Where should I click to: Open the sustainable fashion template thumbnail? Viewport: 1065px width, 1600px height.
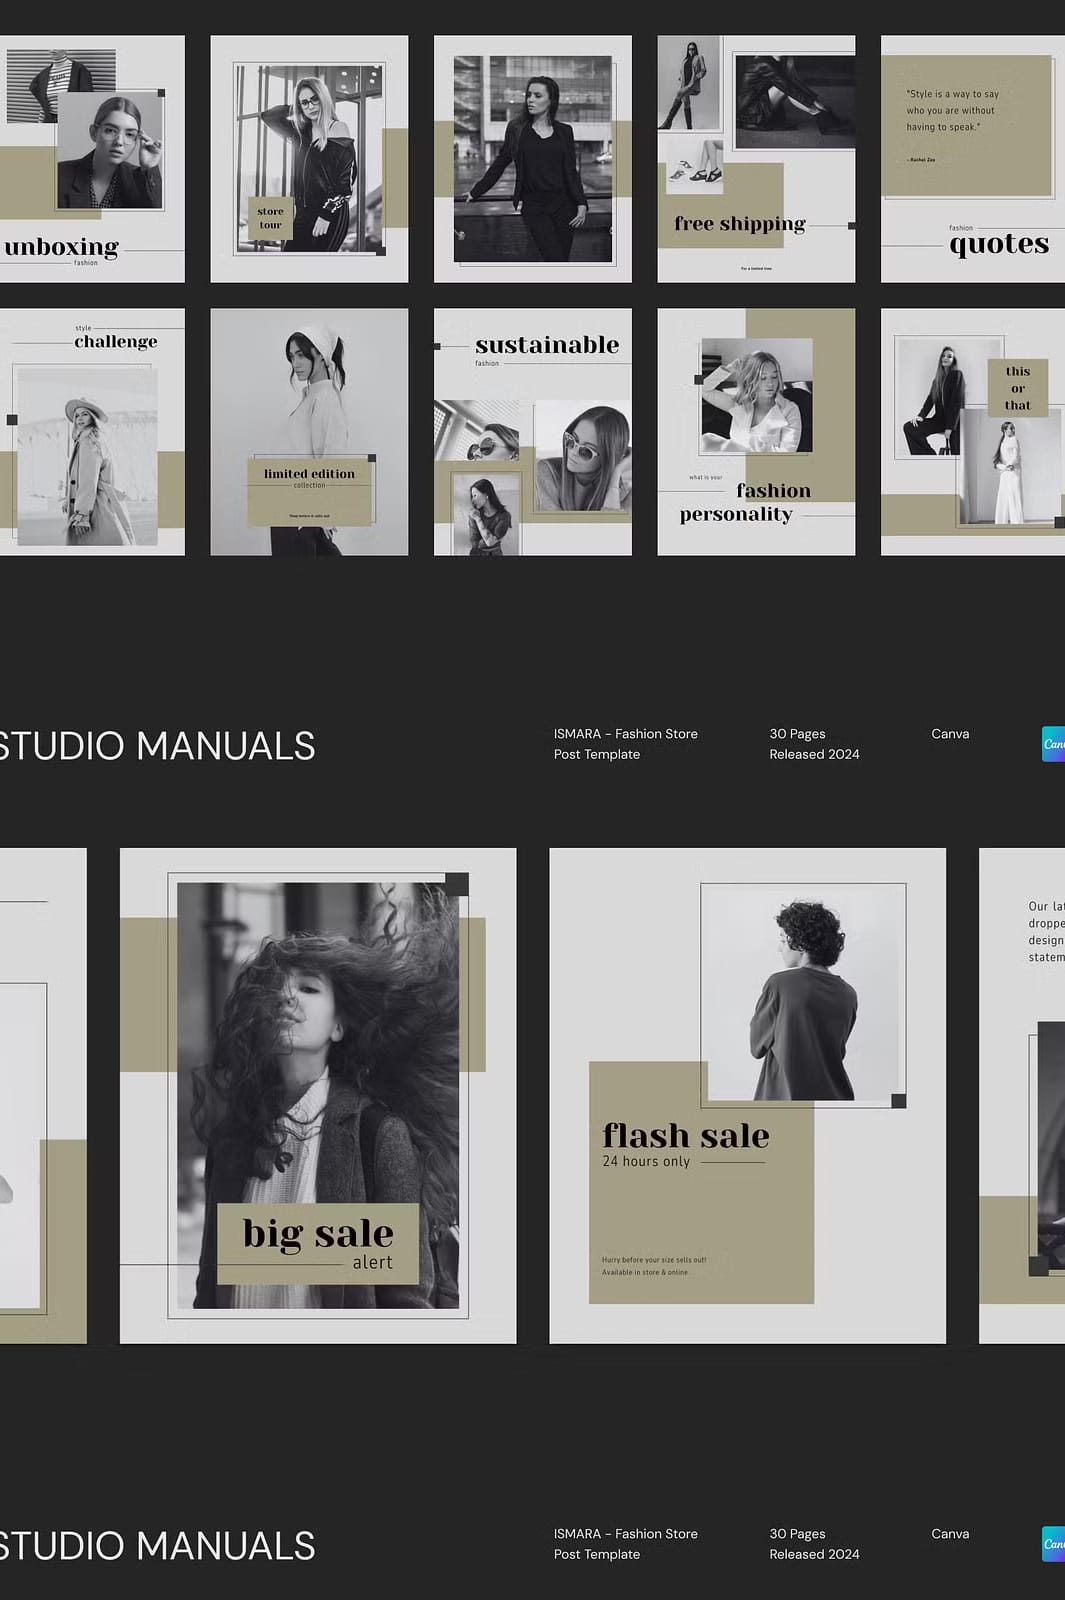pyautogui.click(x=533, y=432)
